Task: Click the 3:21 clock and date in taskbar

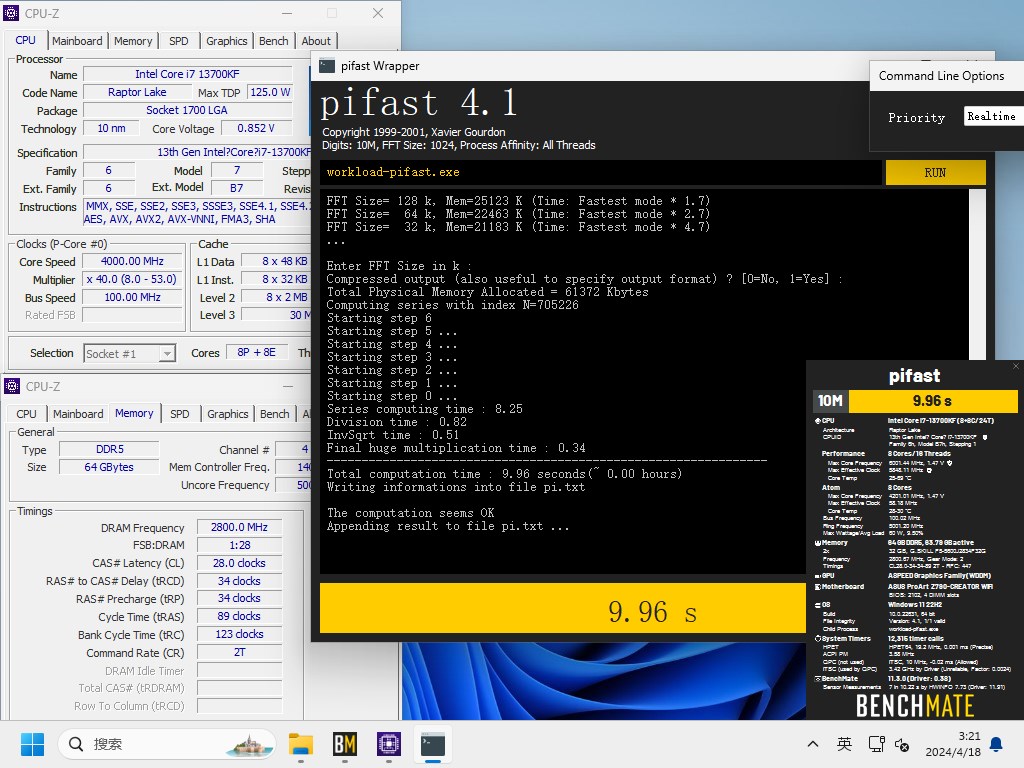Action: (x=953, y=744)
